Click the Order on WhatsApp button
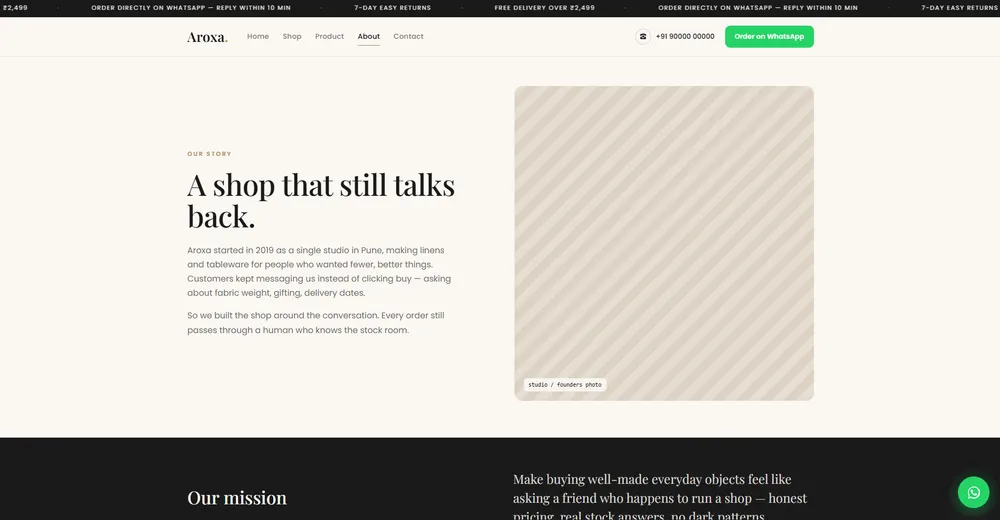 coord(769,36)
